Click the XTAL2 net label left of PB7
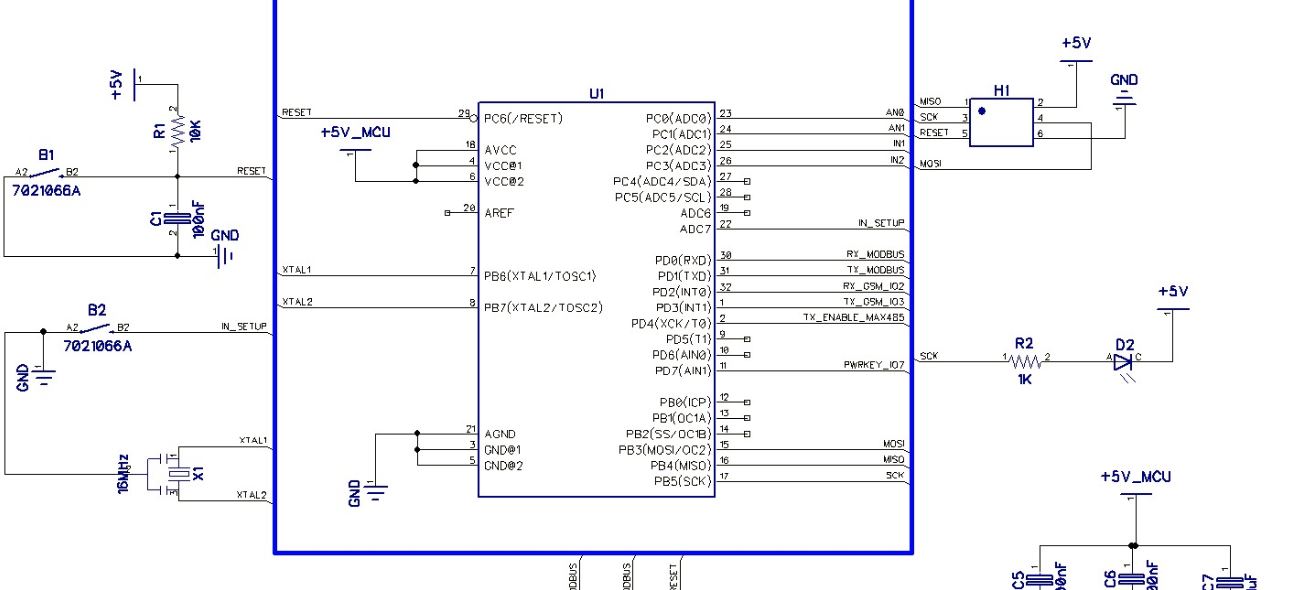The width and height of the screenshot is (1290, 590). pyautogui.click(x=297, y=302)
